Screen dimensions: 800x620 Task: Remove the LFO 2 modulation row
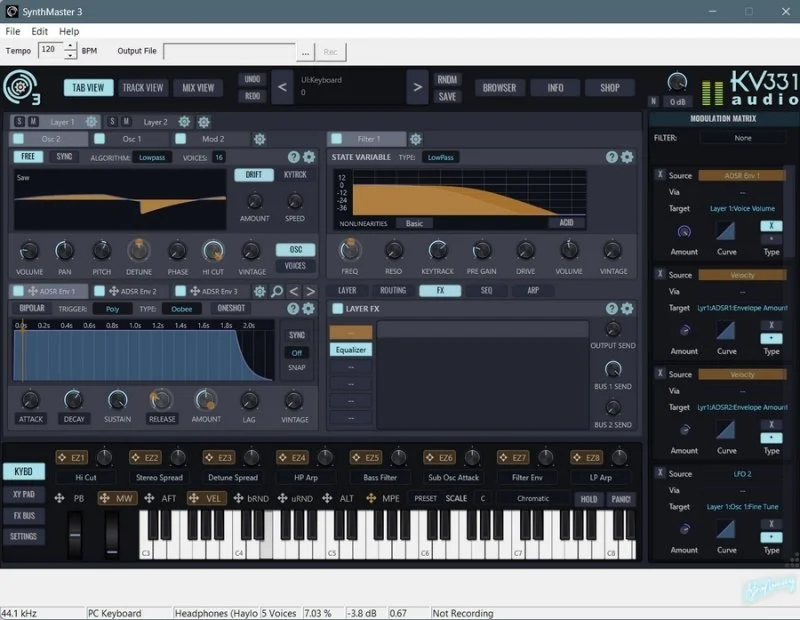coord(660,473)
